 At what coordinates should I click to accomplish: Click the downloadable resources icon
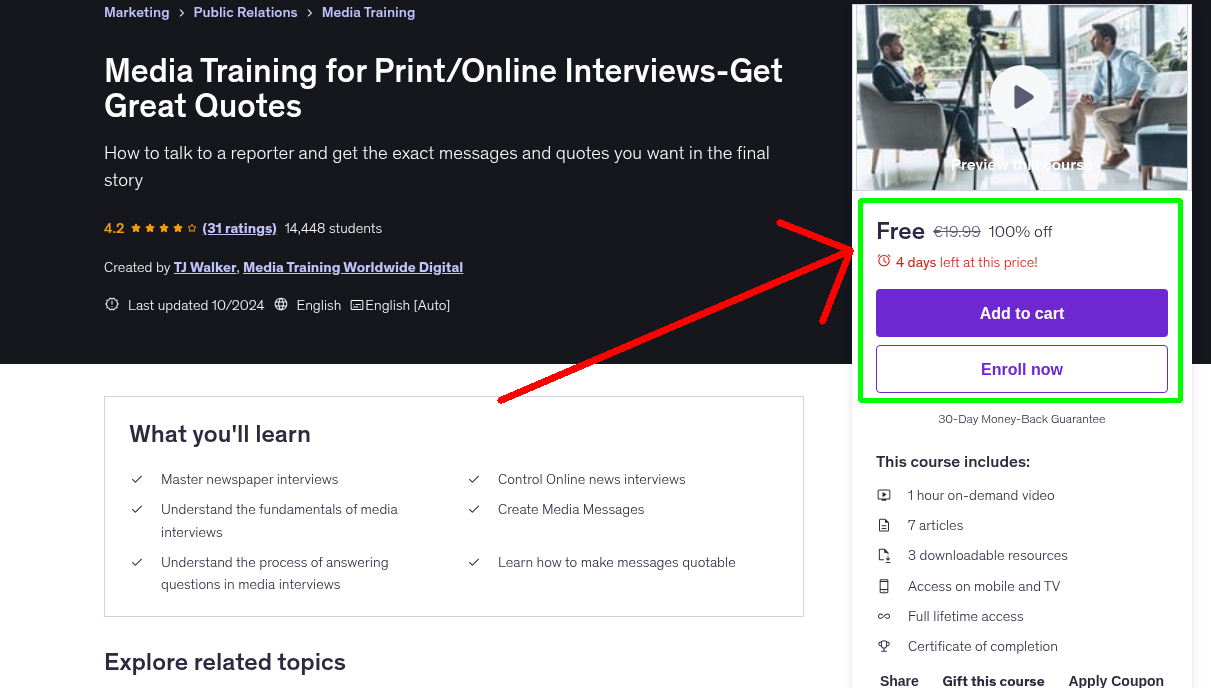[x=884, y=555]
